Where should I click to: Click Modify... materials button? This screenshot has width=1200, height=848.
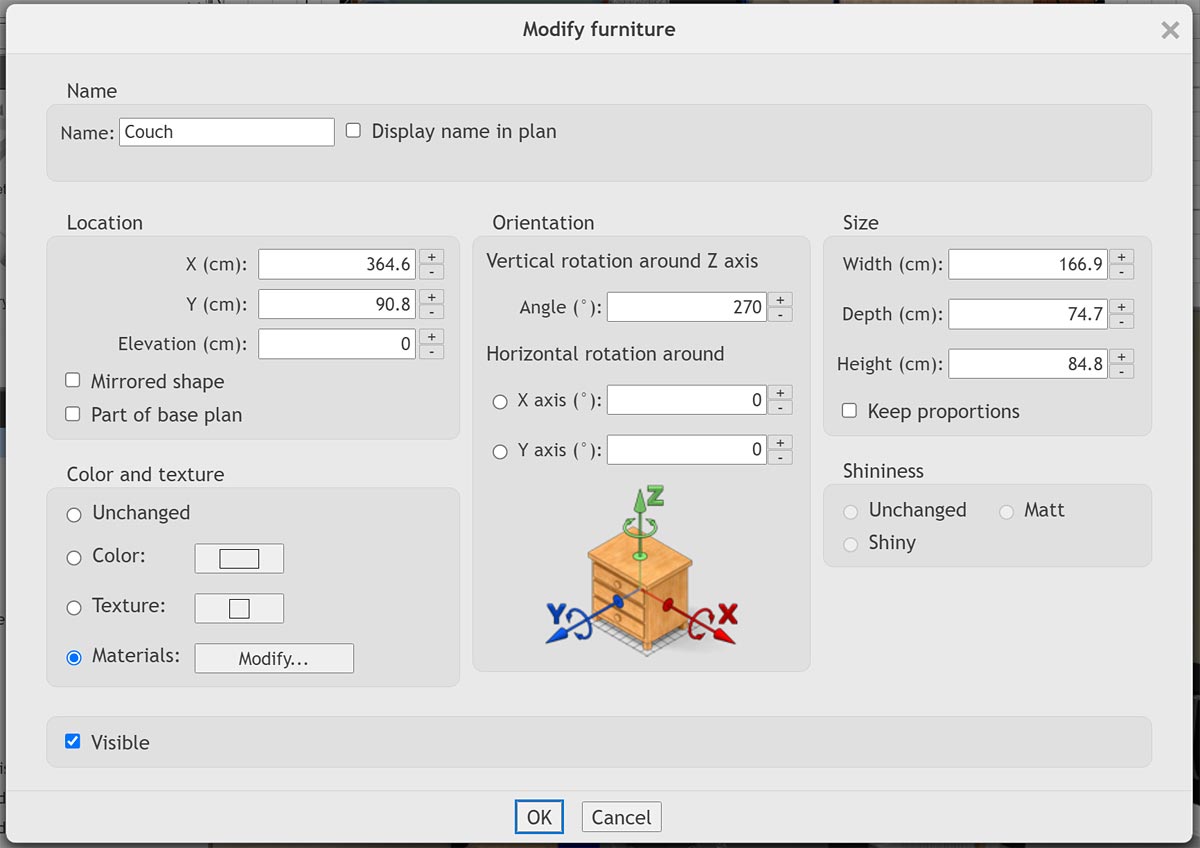point(273,658)
